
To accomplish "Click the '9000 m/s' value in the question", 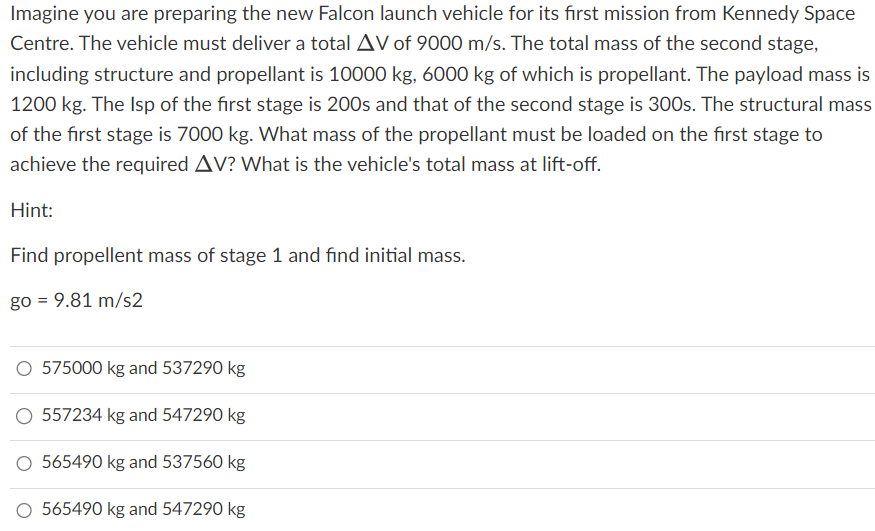I will pyautogui.click(x=461, y=44).
